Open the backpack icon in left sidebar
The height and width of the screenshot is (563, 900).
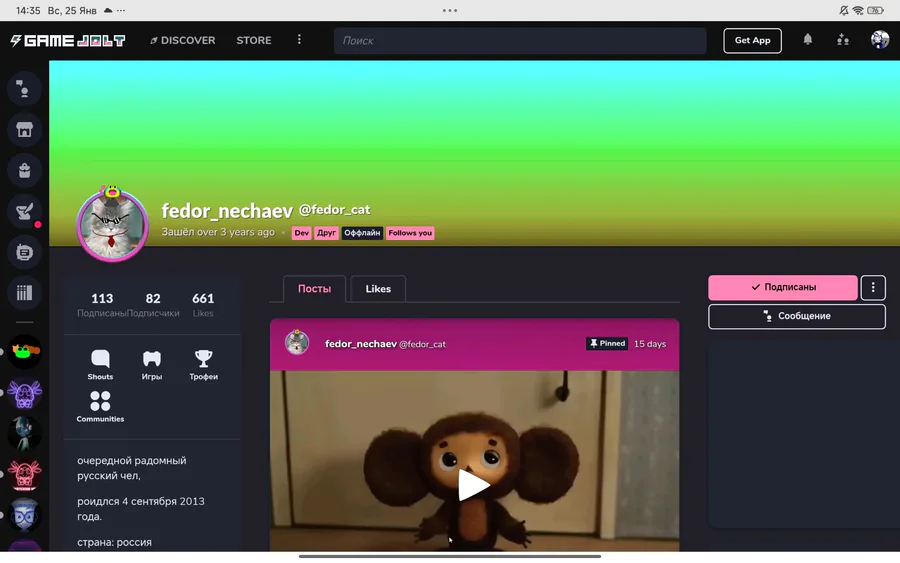(24, 170)
